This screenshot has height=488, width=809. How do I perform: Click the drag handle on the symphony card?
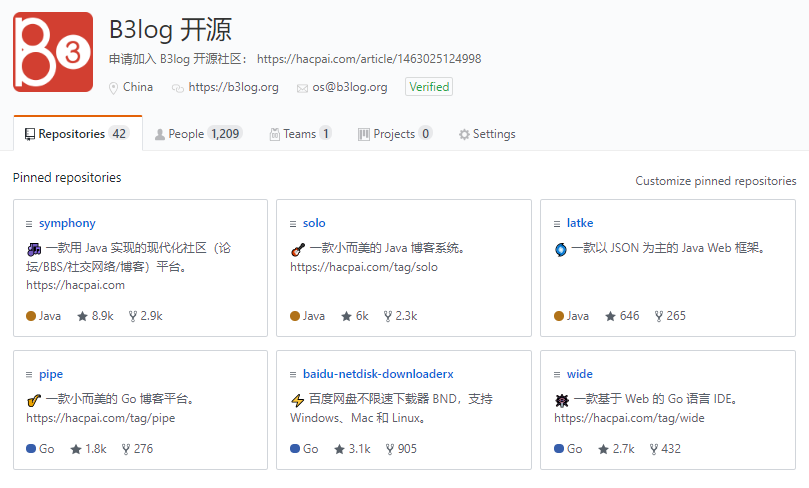pos(29,224)
